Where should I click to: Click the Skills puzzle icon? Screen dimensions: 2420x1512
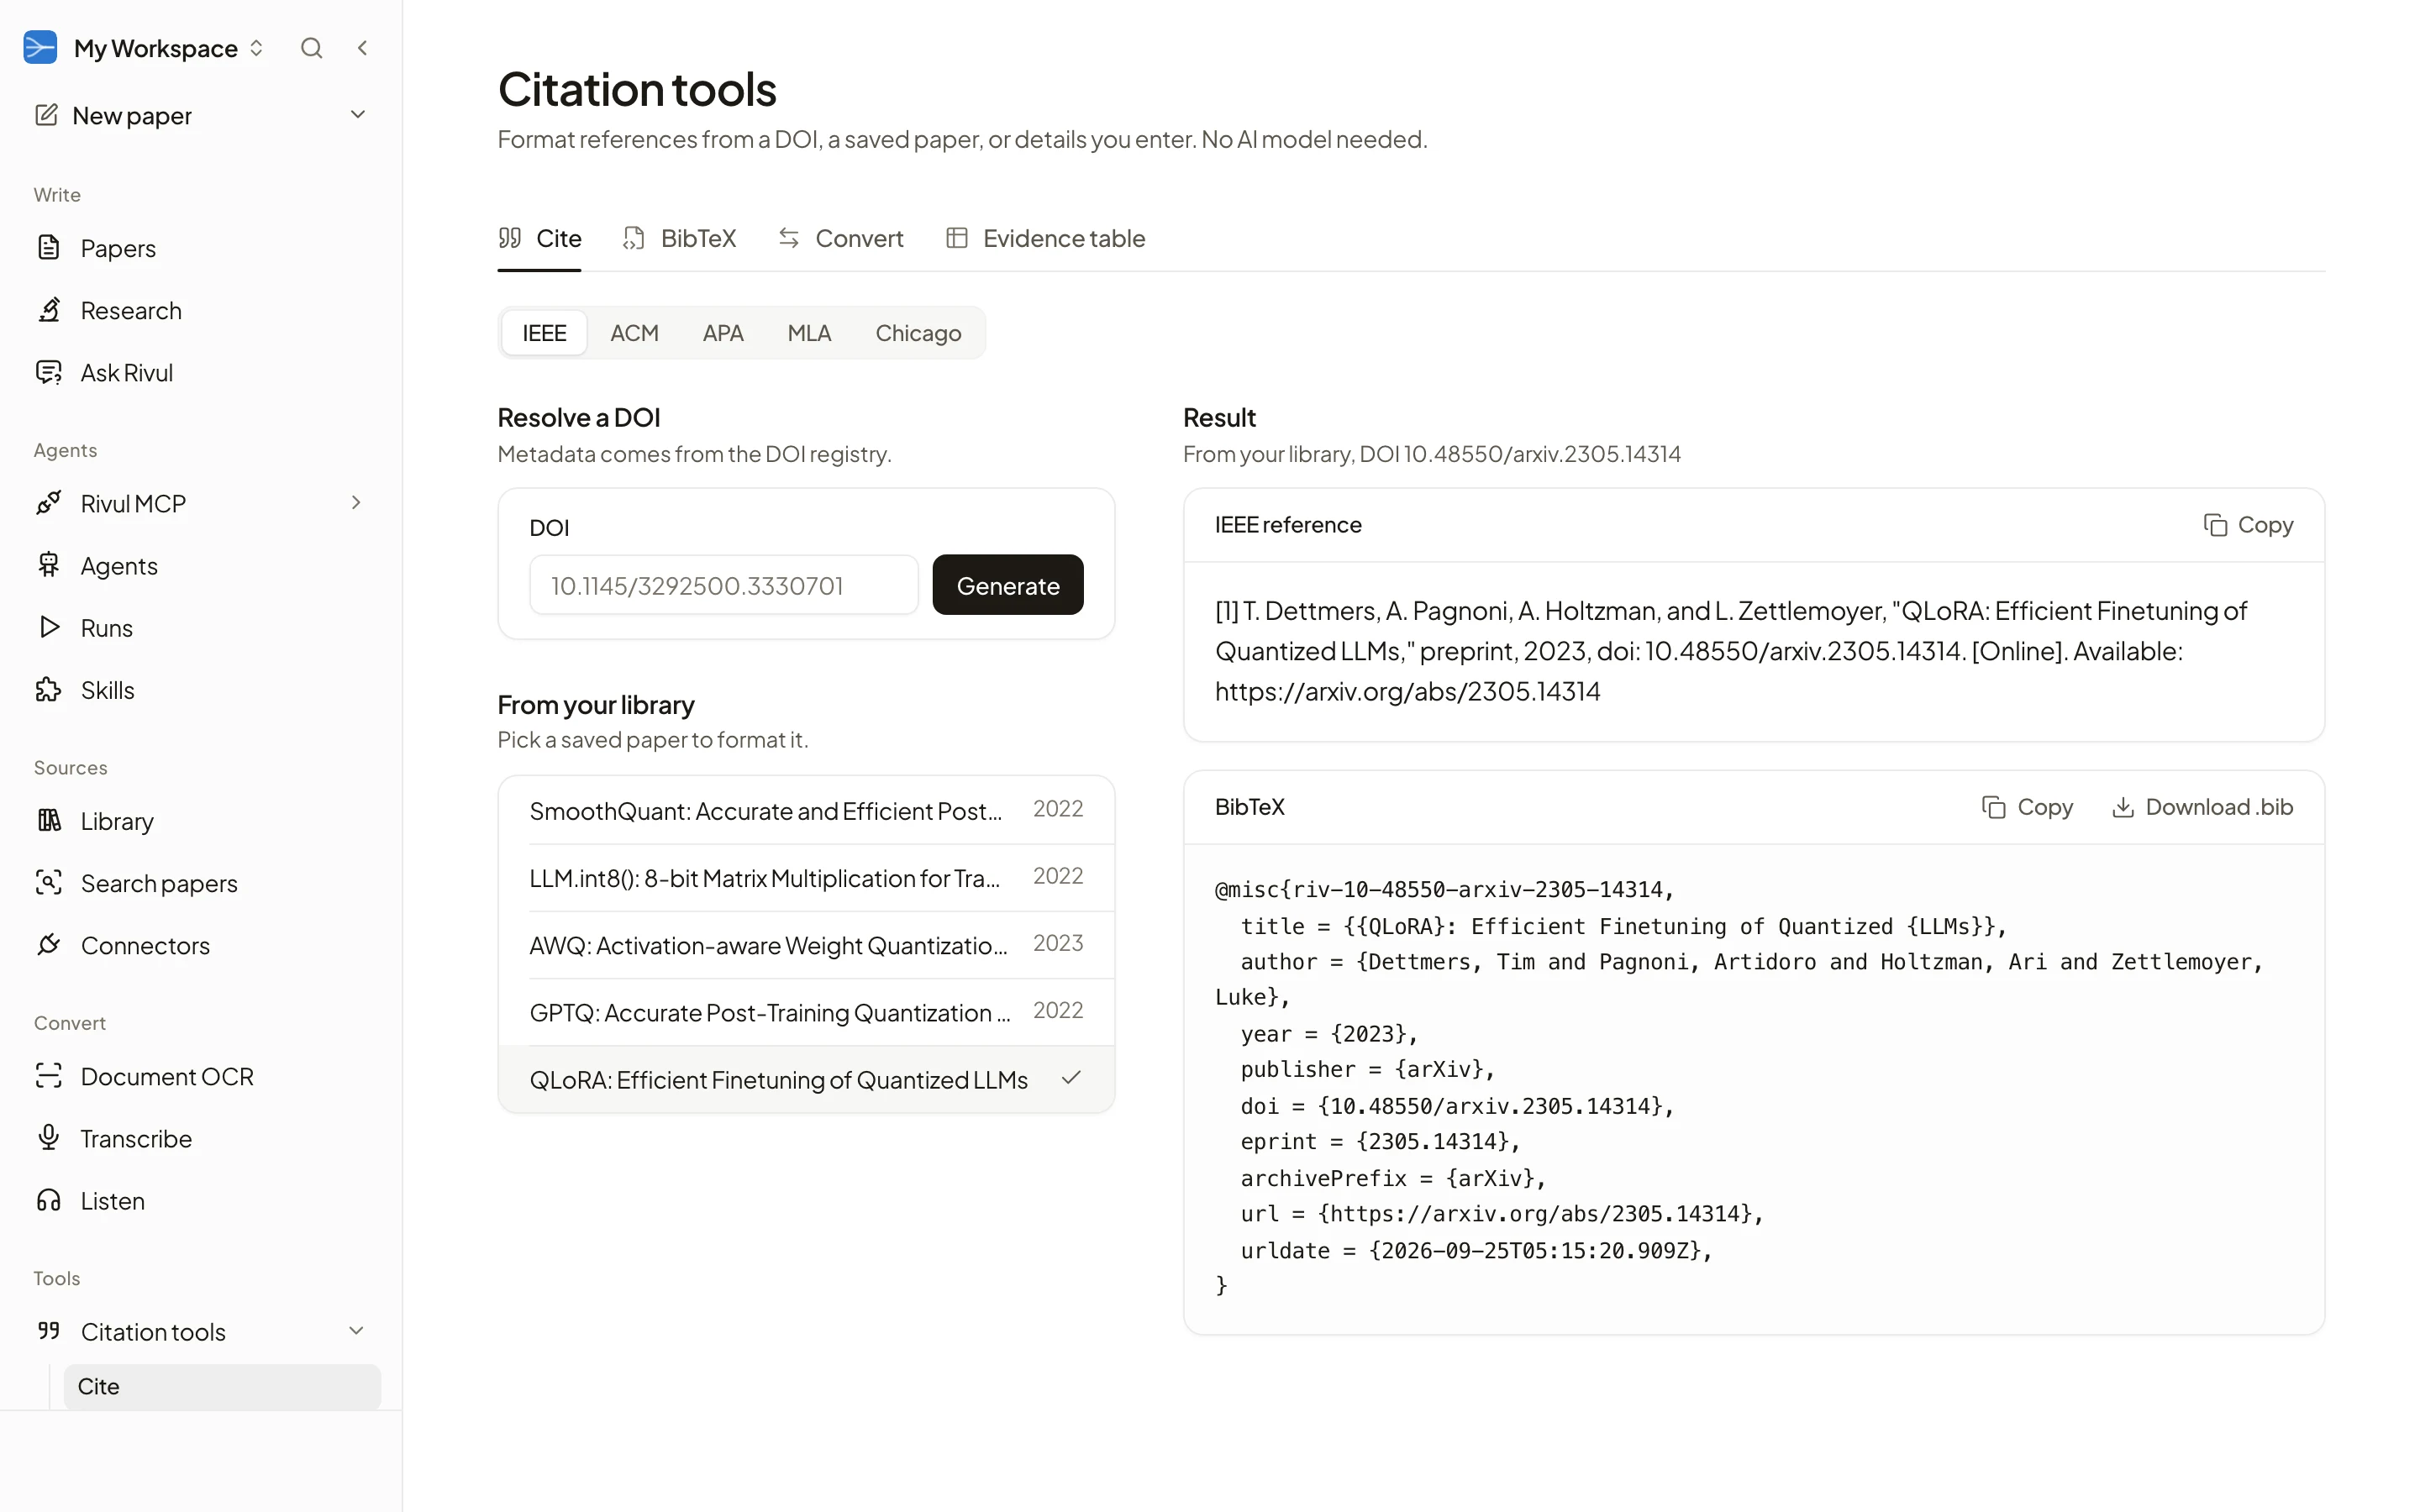49,689
